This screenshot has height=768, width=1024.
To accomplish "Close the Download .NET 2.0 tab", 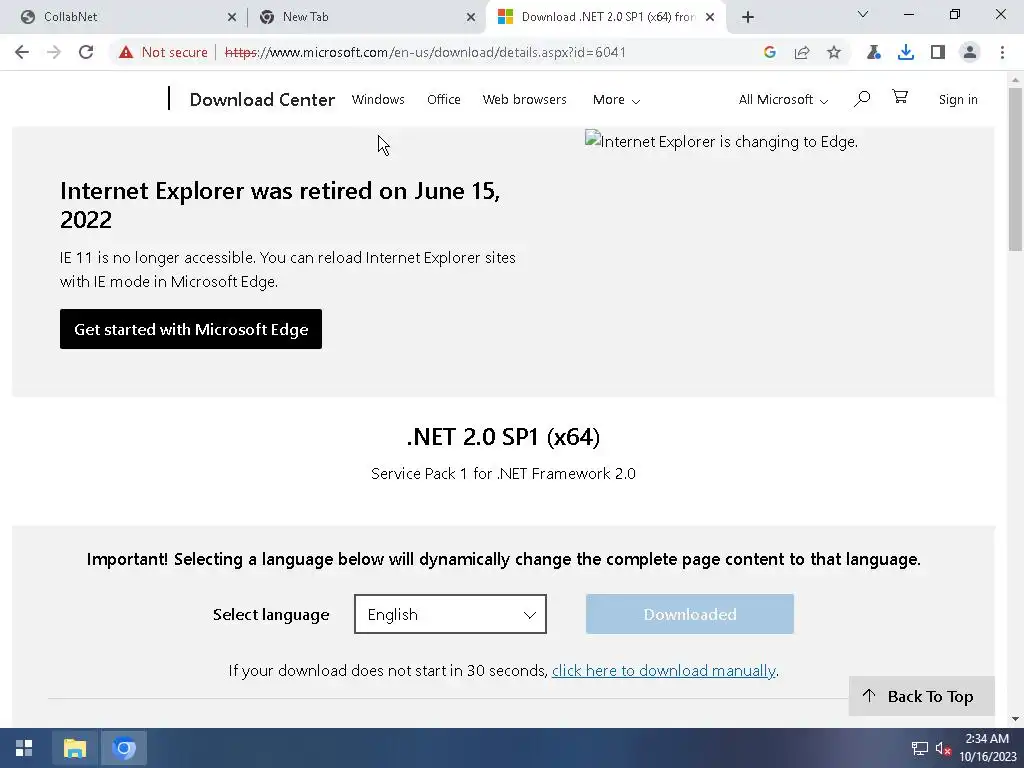I will tap(710, 17).
